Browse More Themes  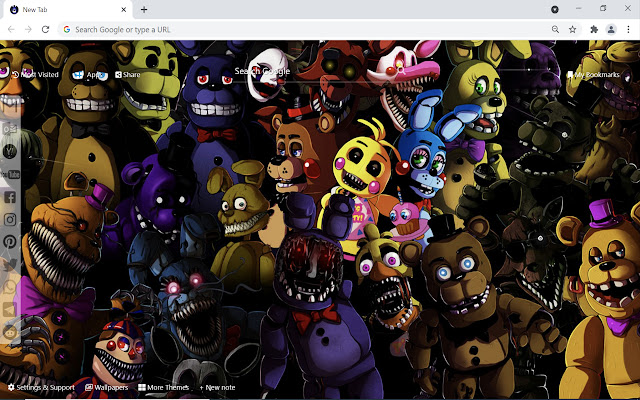point(164,387)
